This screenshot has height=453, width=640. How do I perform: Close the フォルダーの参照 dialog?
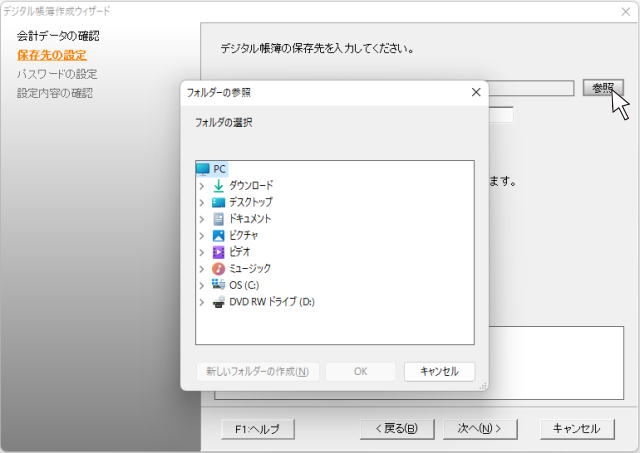click(476, 93)
